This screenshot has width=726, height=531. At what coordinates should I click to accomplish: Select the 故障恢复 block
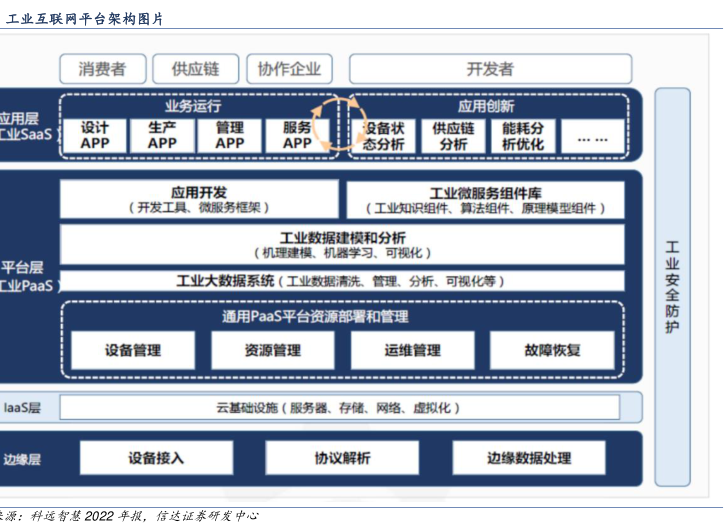(552, 351)
